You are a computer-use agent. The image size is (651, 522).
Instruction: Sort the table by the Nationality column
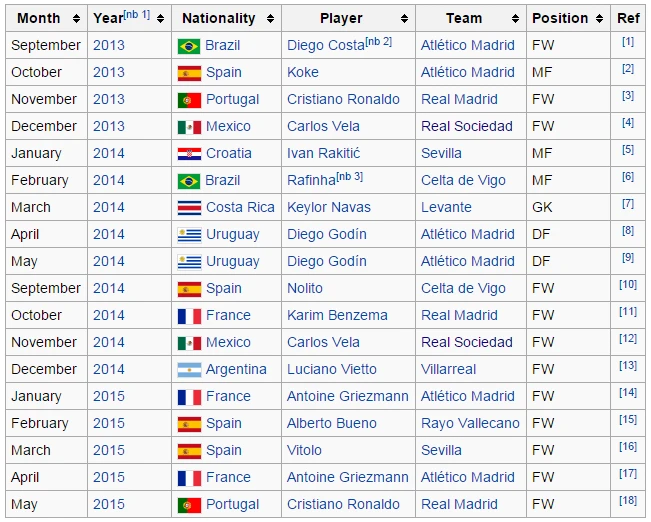tap(270, 18)
